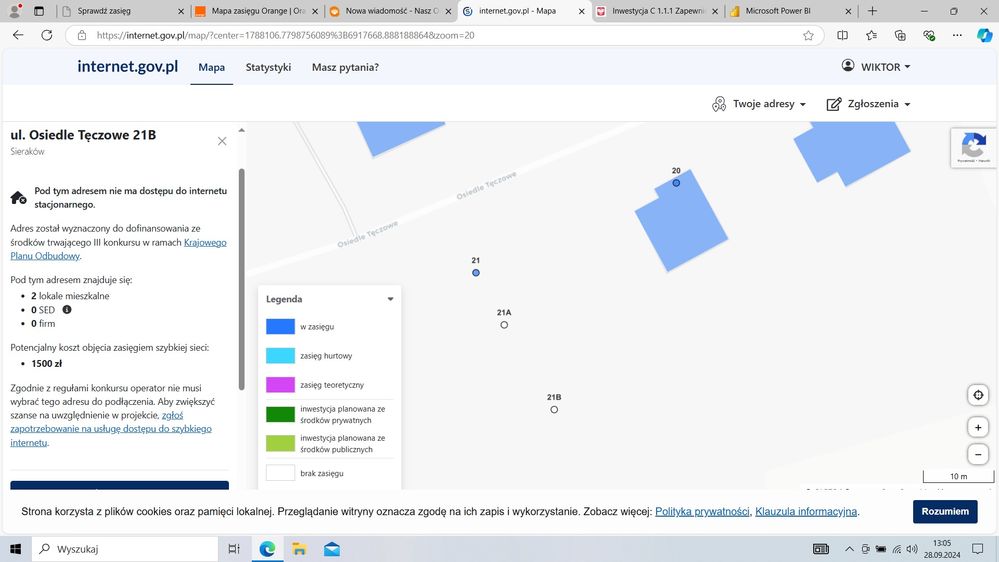The width and height of the screenshot is (999, 562).
Task: Open Microsoft Edge from the taskbar
Action: [x=267, y=549]
